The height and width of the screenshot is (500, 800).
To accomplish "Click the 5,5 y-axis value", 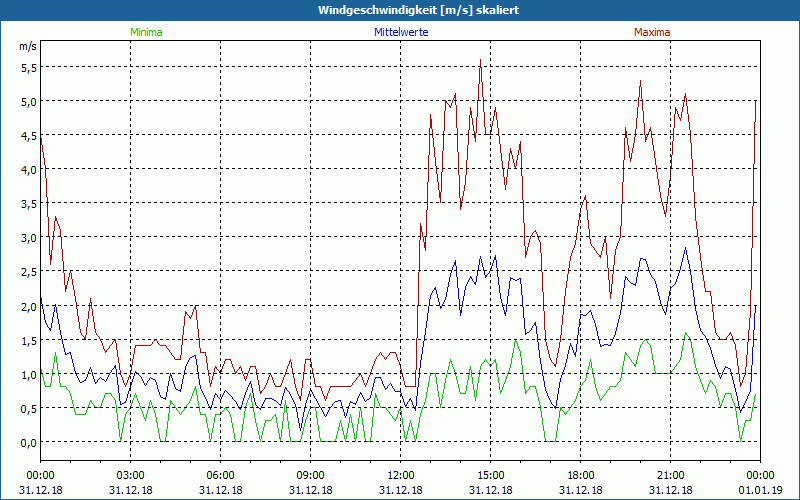I will click(28, 67).
